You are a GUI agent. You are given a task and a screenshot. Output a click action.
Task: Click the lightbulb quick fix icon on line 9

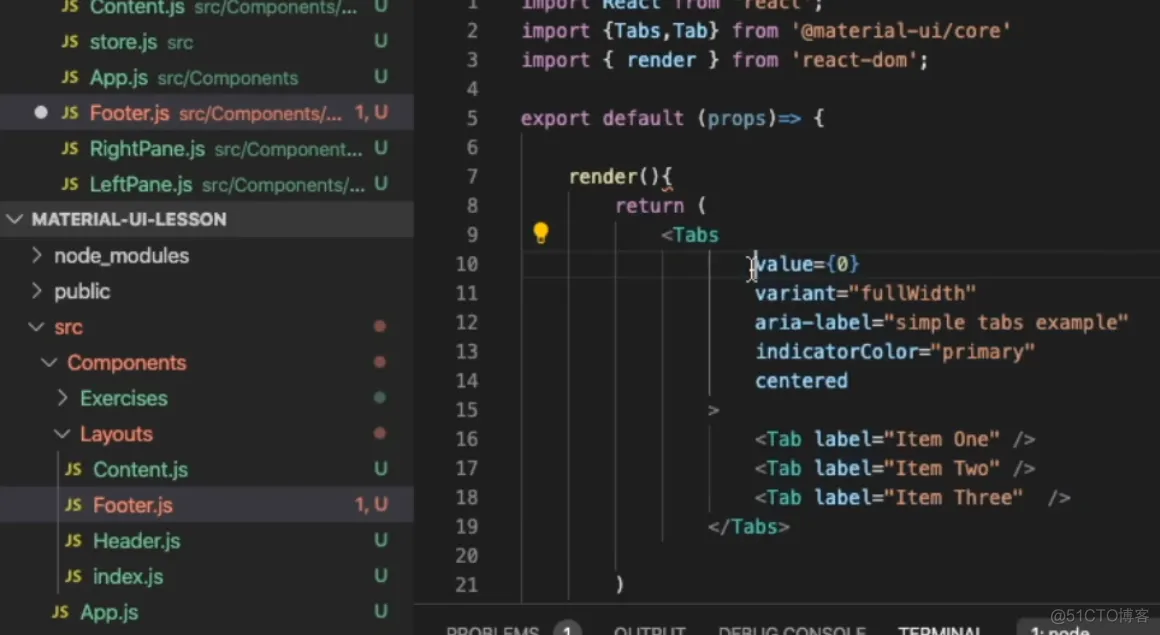tap(540, 232)
